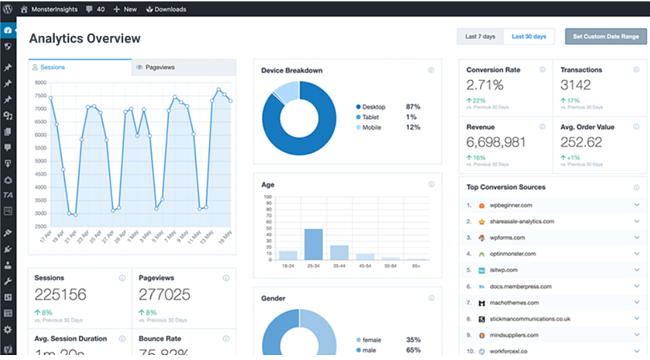Viewport: 650px width, 360px height.
Task: Click the Revenue info icon
Action: [542, 126]
